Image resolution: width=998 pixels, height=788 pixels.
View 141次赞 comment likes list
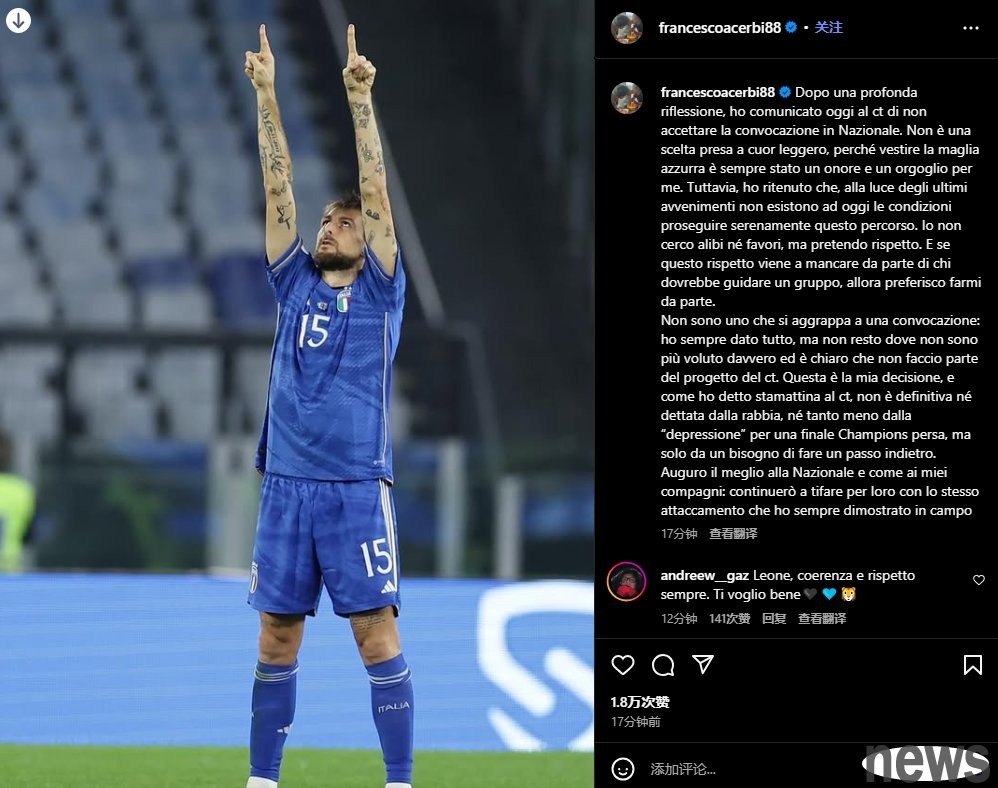point(729,619)
